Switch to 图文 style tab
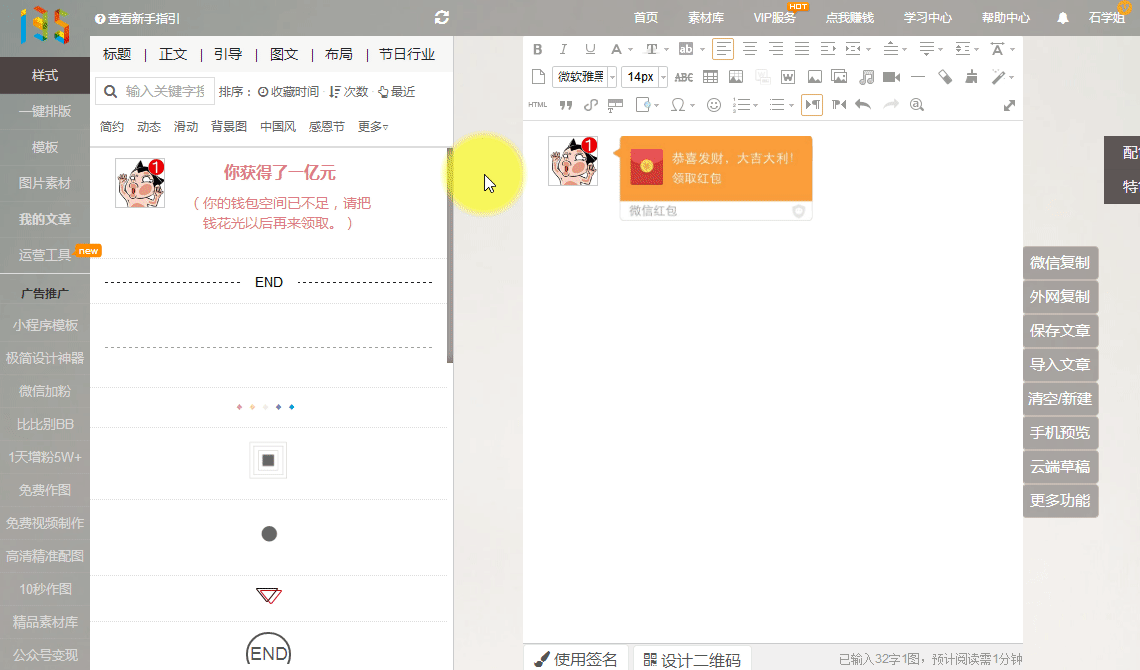This screenshot has width=1140, height=670. coord(284,55)
